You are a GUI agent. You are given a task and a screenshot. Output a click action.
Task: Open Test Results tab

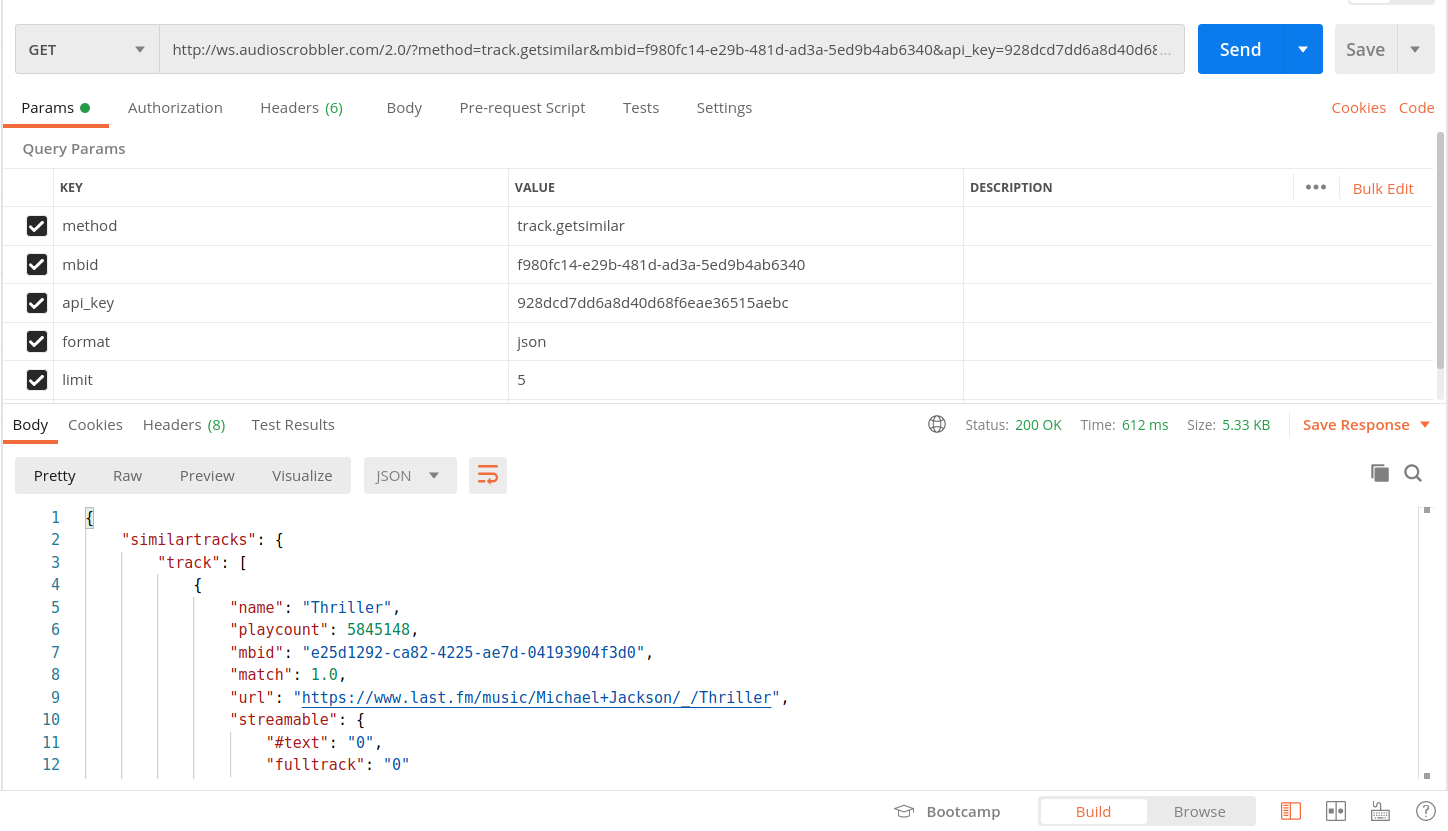click(x=293, y=424)
